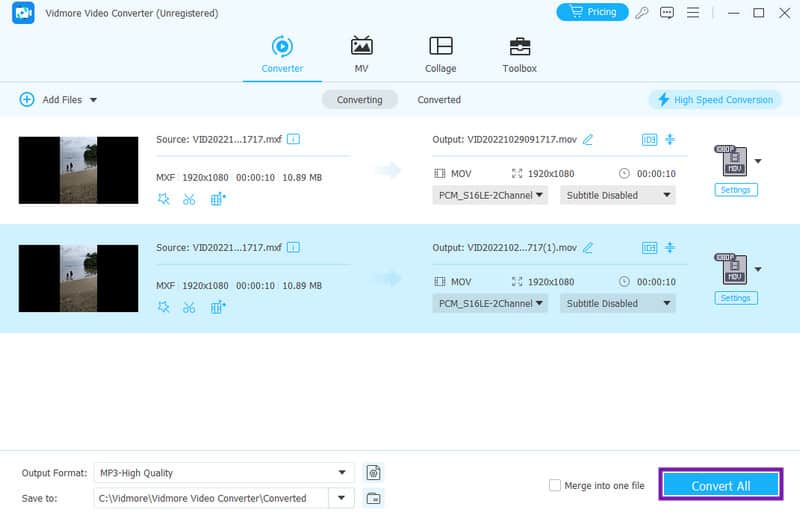
Task: Click the compress icon beside the second output
Action: pos(670,247)
